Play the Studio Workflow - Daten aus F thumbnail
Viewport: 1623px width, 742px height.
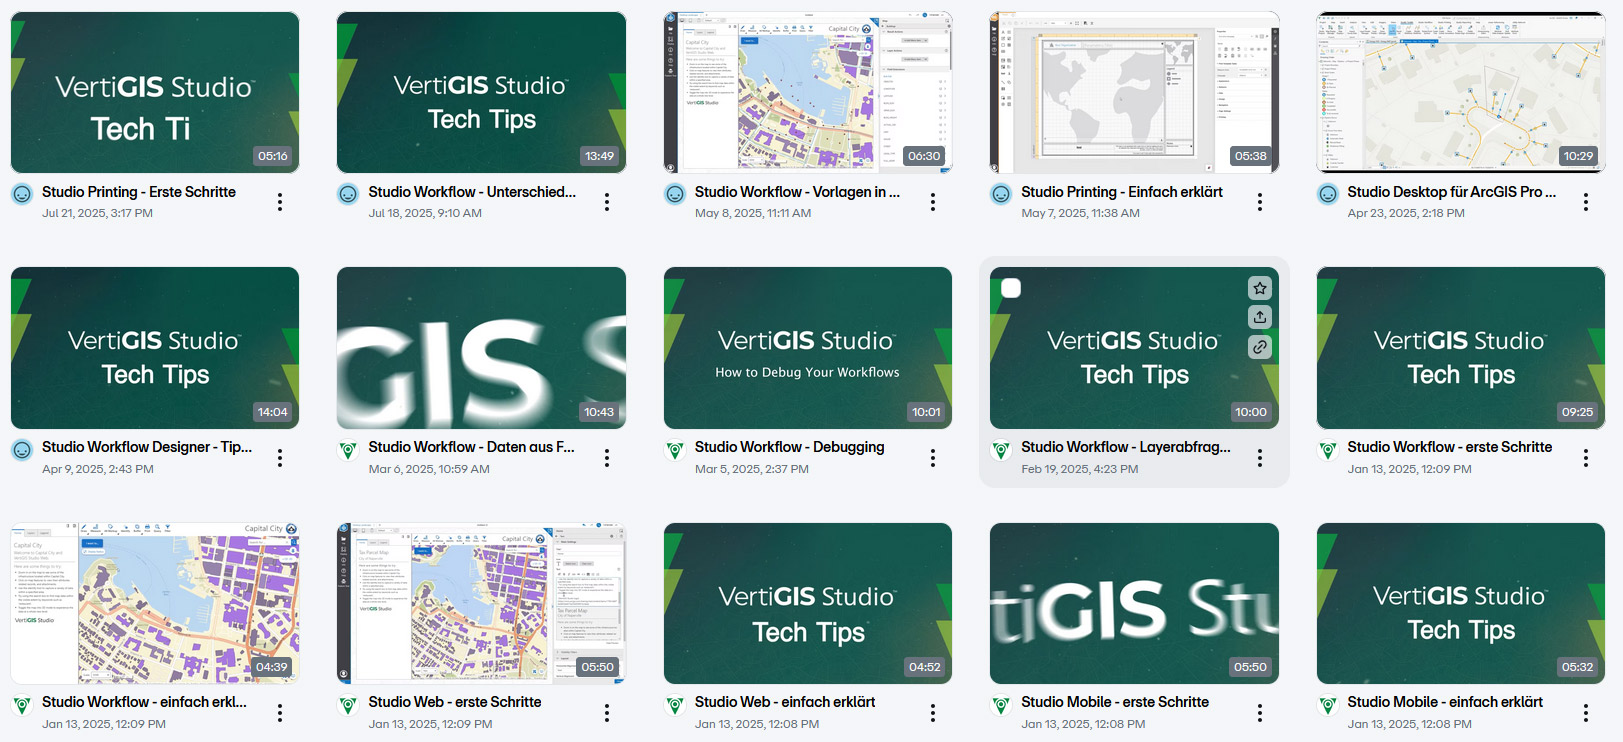coord(481,348)
